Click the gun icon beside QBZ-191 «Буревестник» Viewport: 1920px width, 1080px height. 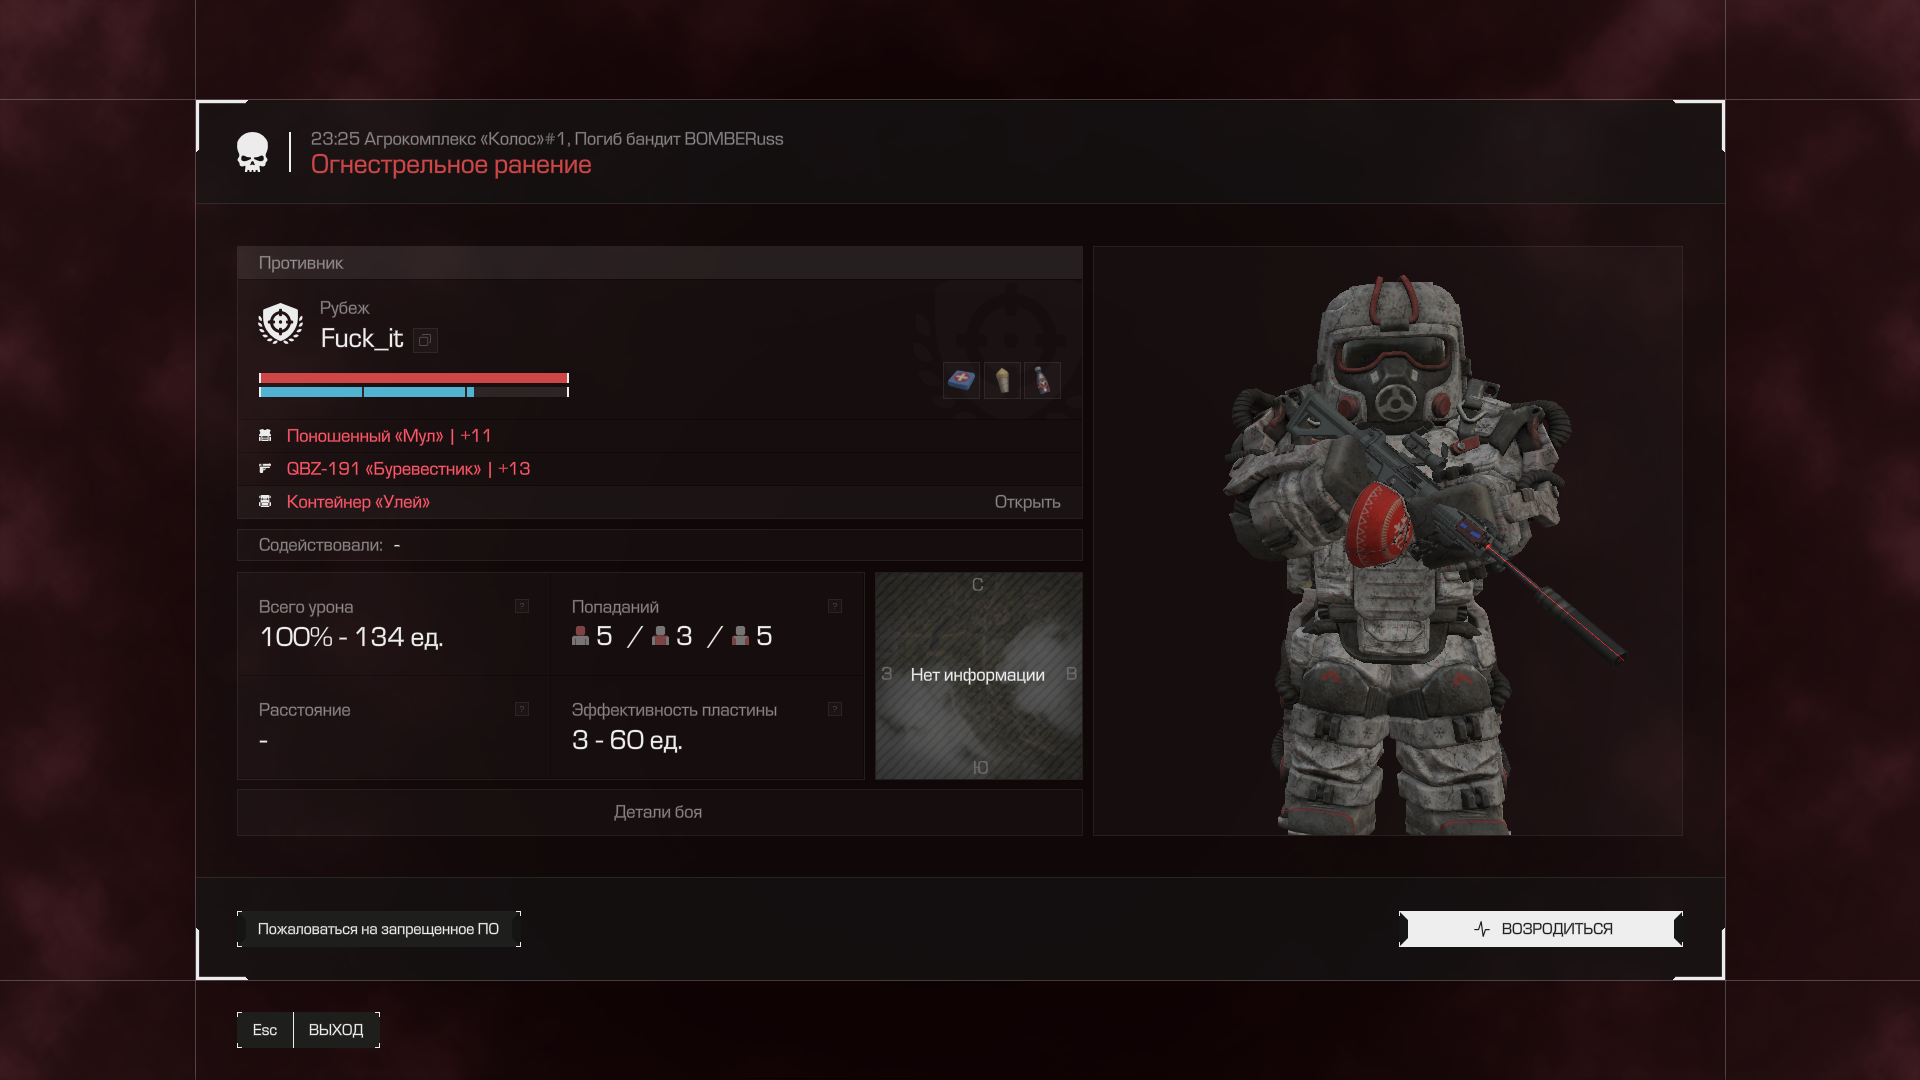pyautogui.click(x=265, y=468)
